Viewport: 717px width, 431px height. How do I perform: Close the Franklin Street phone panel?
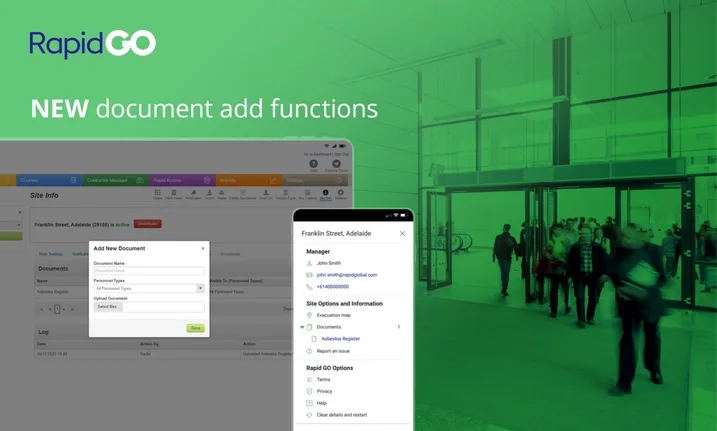pos(402,234)
